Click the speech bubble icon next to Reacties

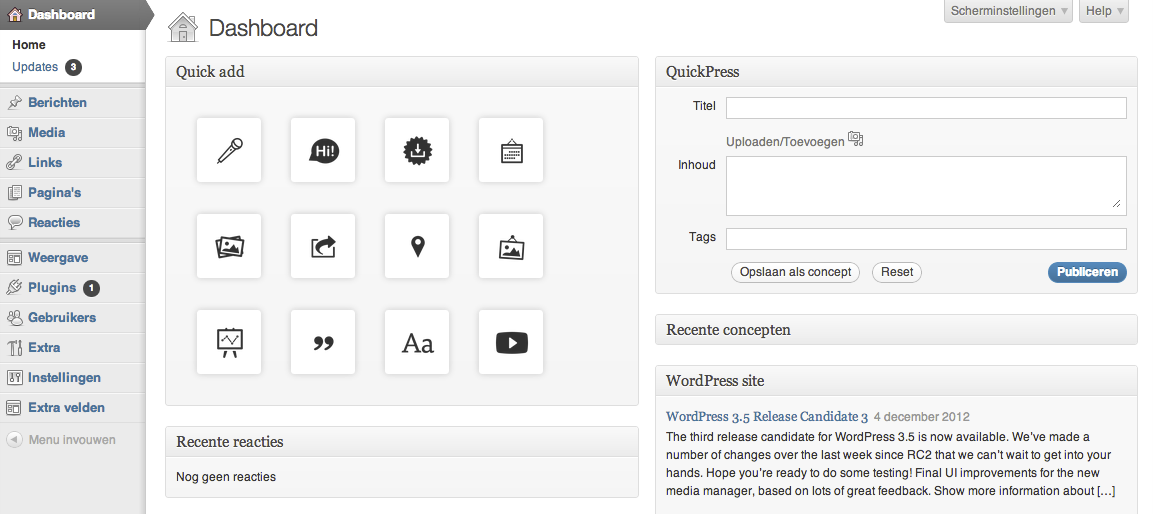pyautogui.click(x=15, y=223)
